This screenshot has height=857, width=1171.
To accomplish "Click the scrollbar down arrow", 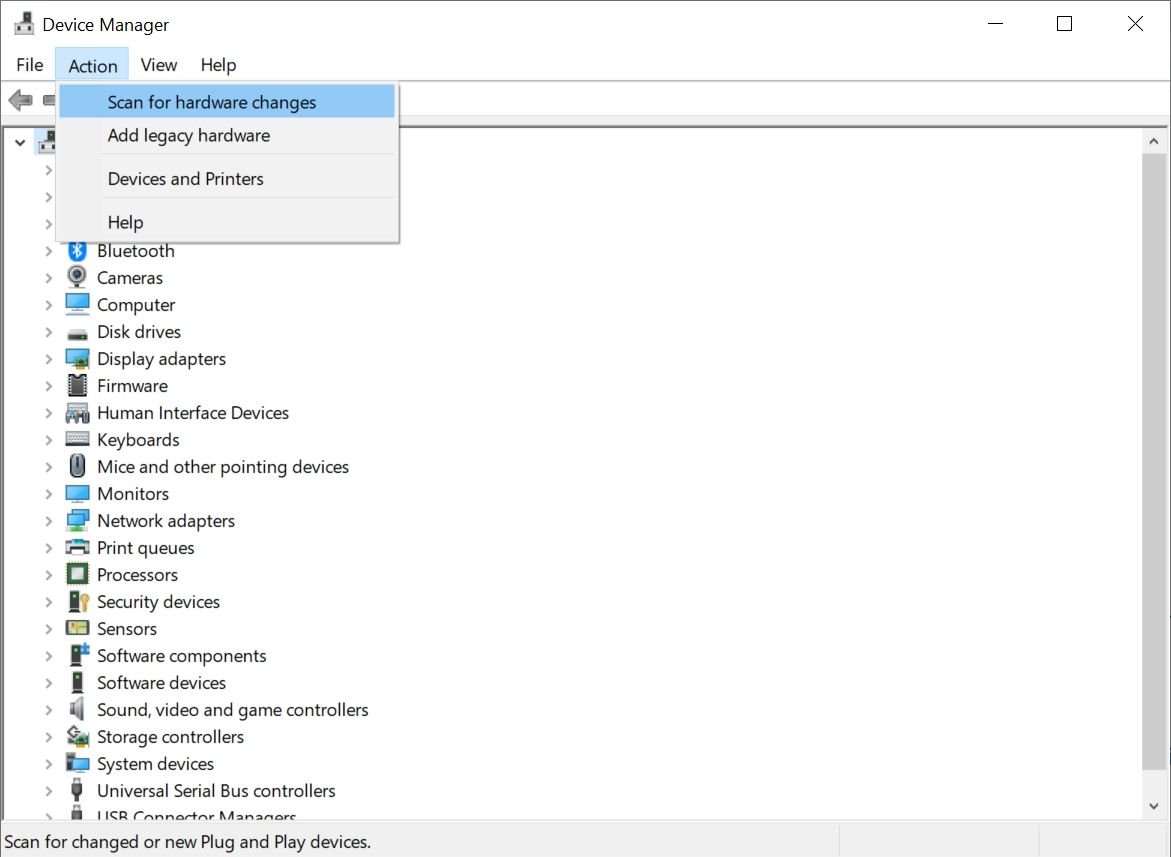I will pos(1154,805).
